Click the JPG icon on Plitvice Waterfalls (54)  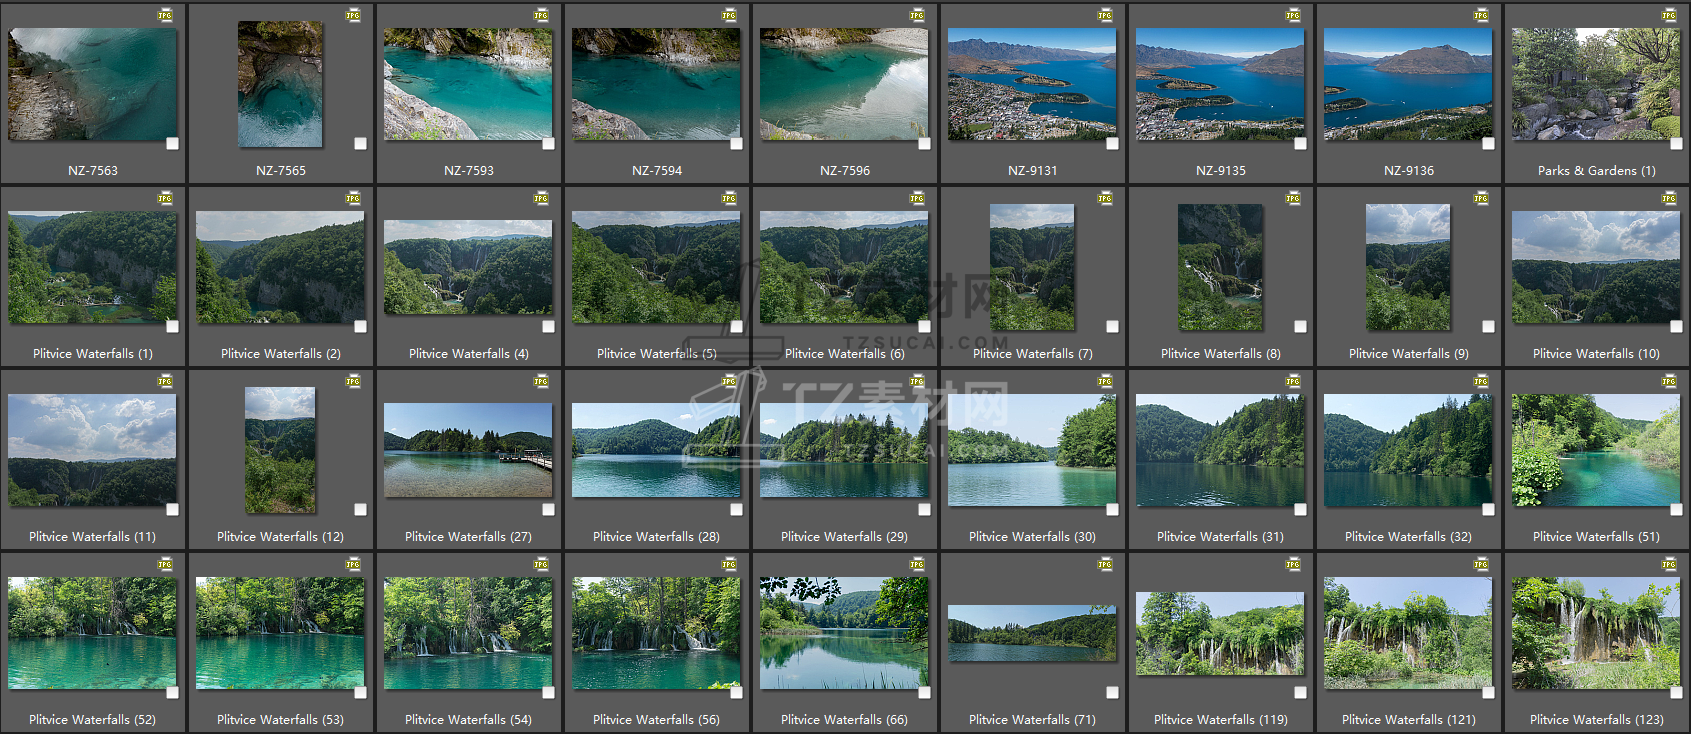click(x=541, y=564)
